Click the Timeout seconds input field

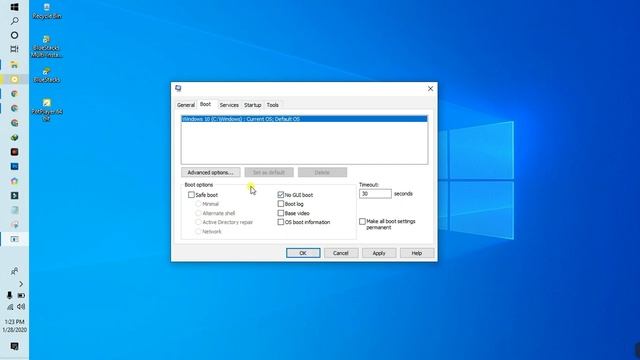pyautogui.click(x=375, y=193)
